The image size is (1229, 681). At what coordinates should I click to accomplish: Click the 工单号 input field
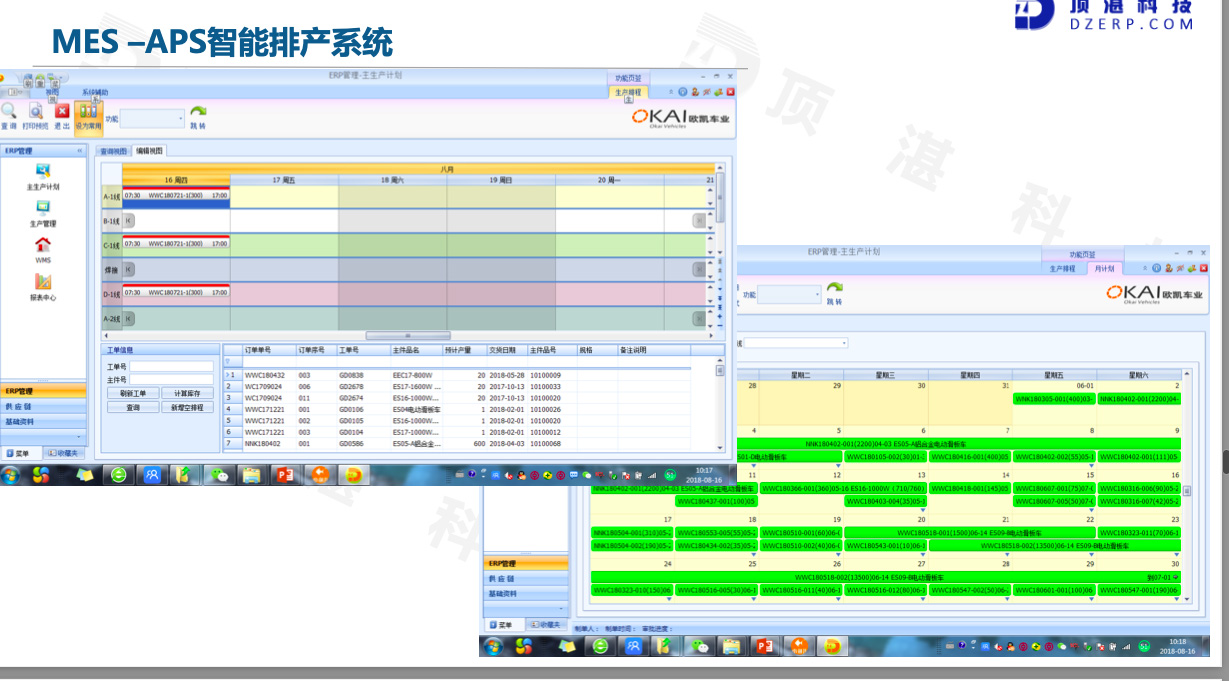[171, 367]
